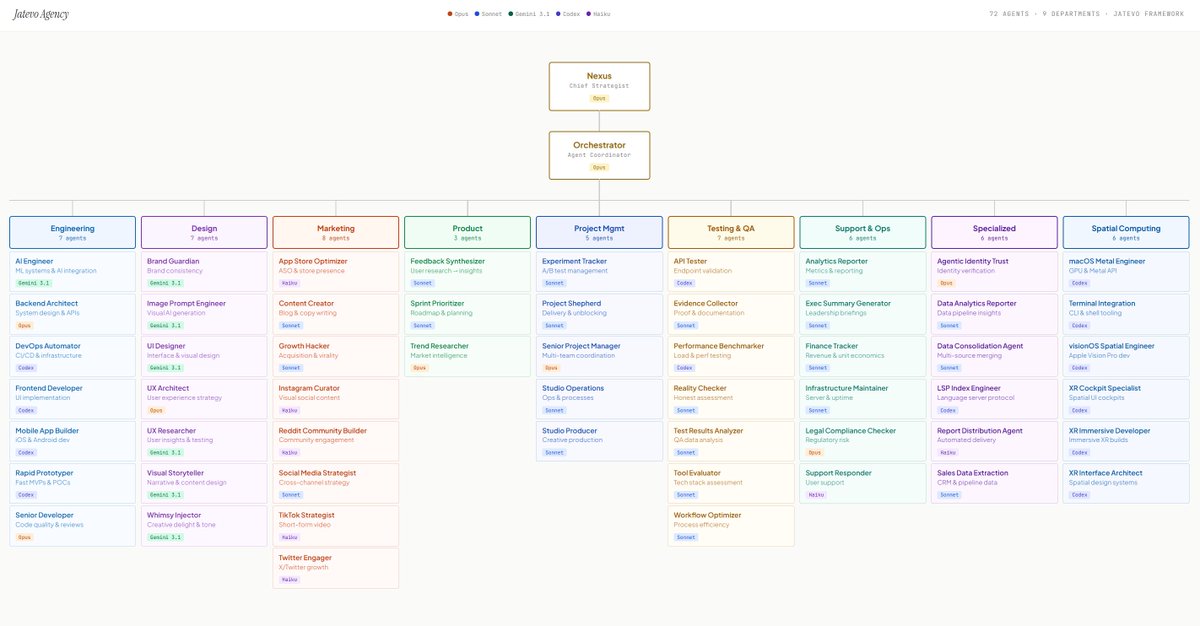Click the 'Codex' legend label

click(571, 15)
